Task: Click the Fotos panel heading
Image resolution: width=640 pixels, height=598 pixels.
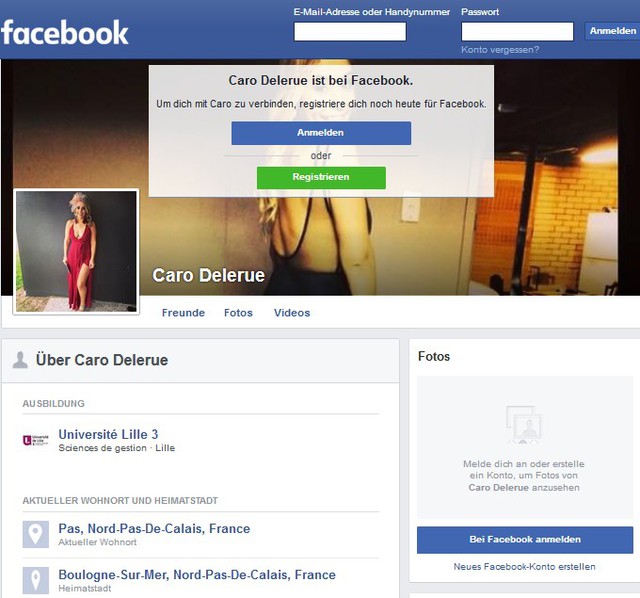Action: [434, 356]
